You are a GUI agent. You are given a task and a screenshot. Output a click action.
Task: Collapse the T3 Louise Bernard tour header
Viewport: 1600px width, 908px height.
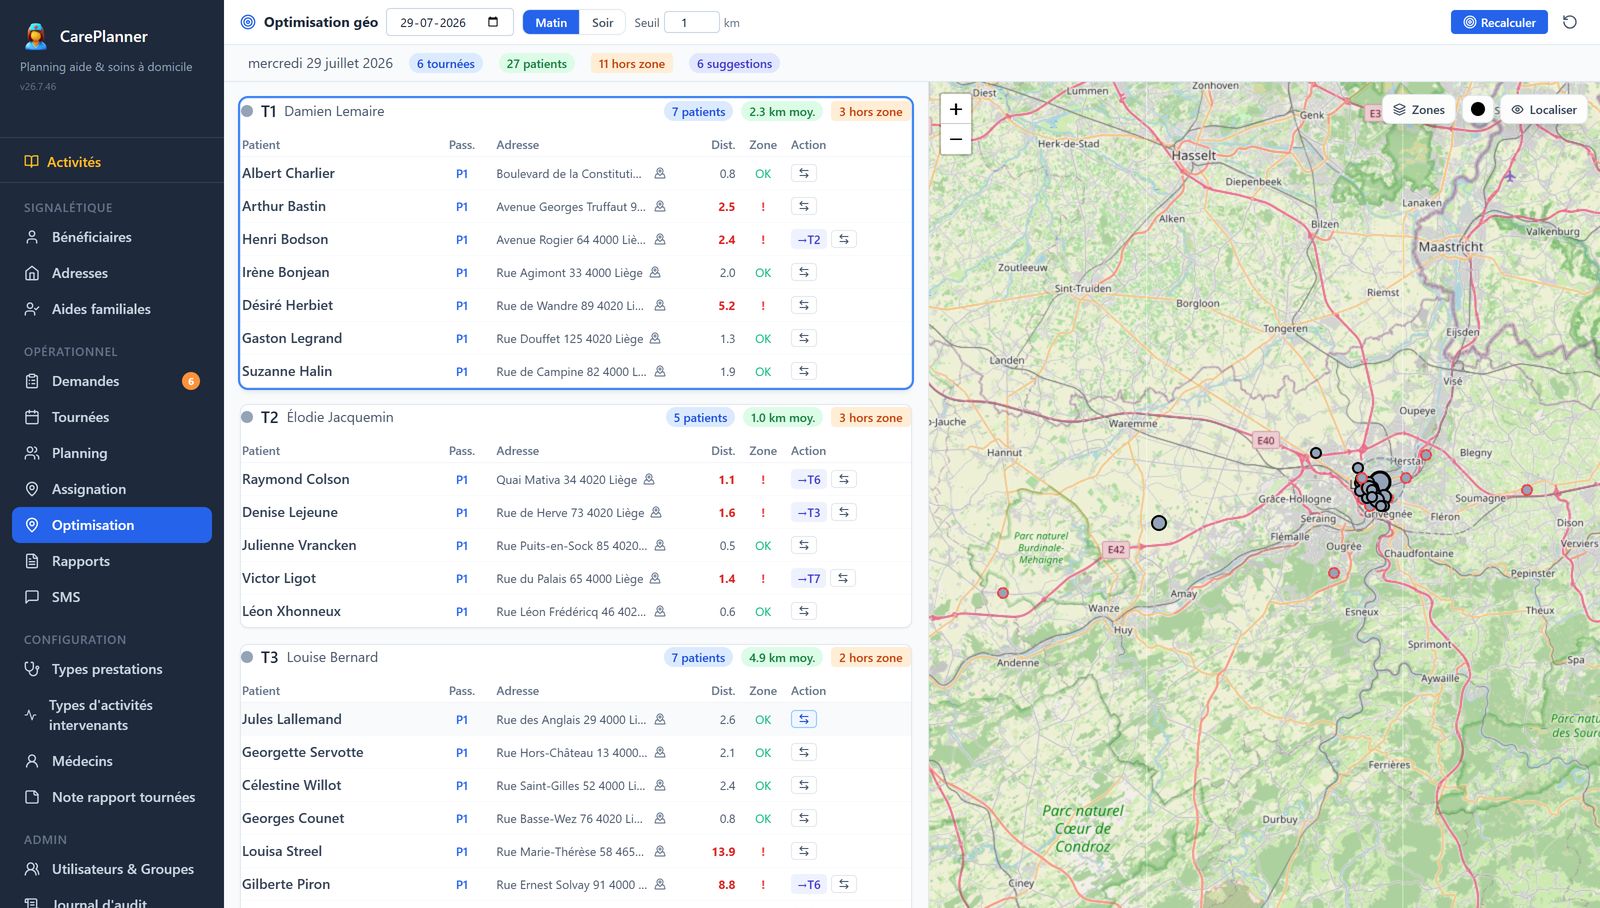pos(575,657)
